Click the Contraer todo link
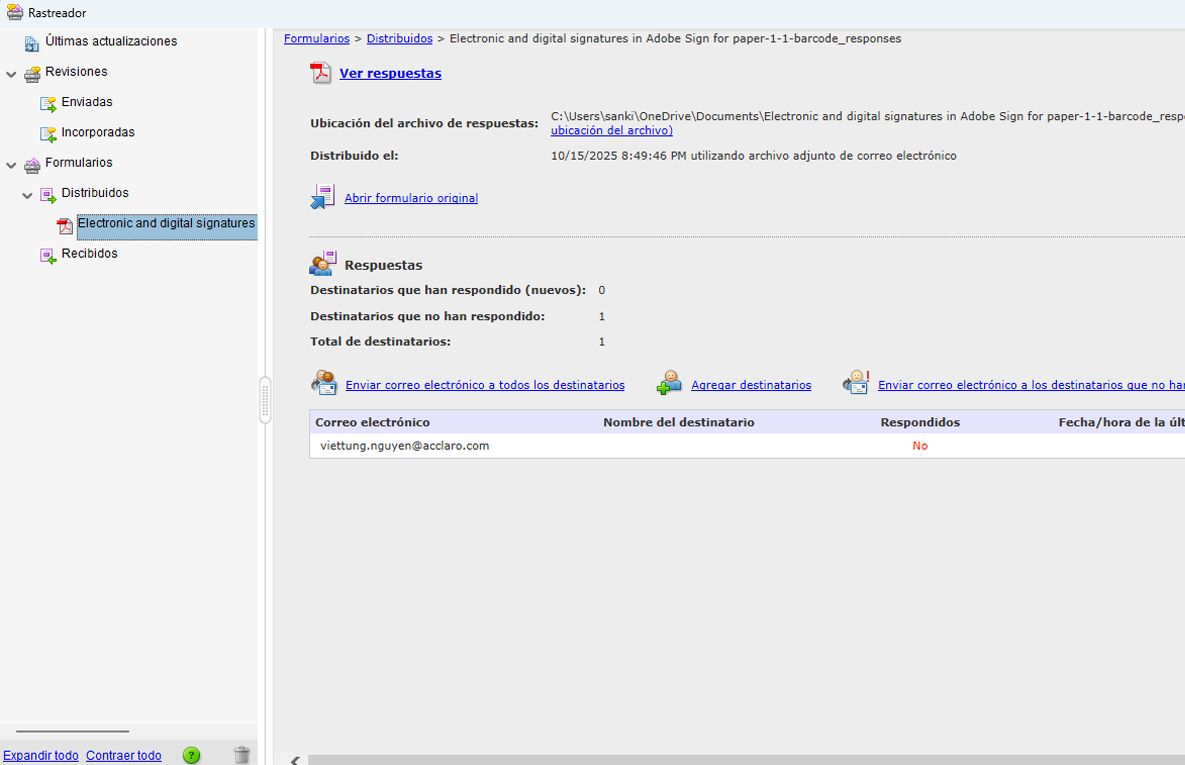 point(123,755)
